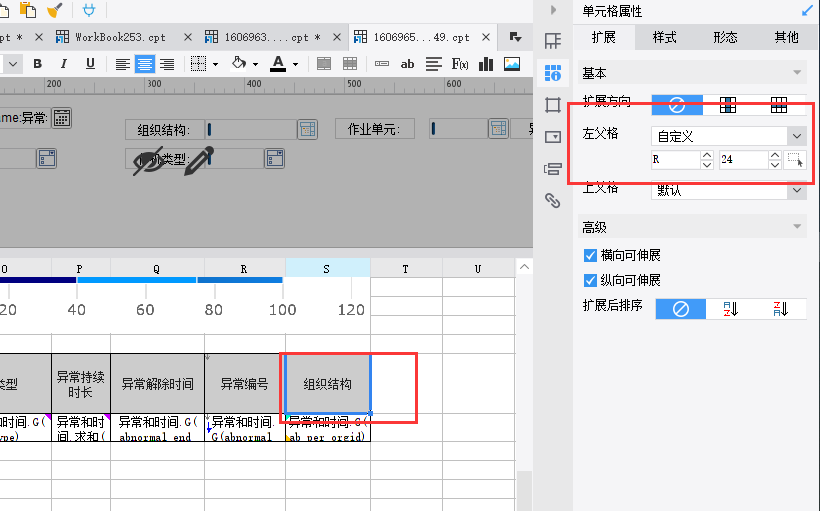
Task: Apply underline formatting
Action: tap(90, 64)
